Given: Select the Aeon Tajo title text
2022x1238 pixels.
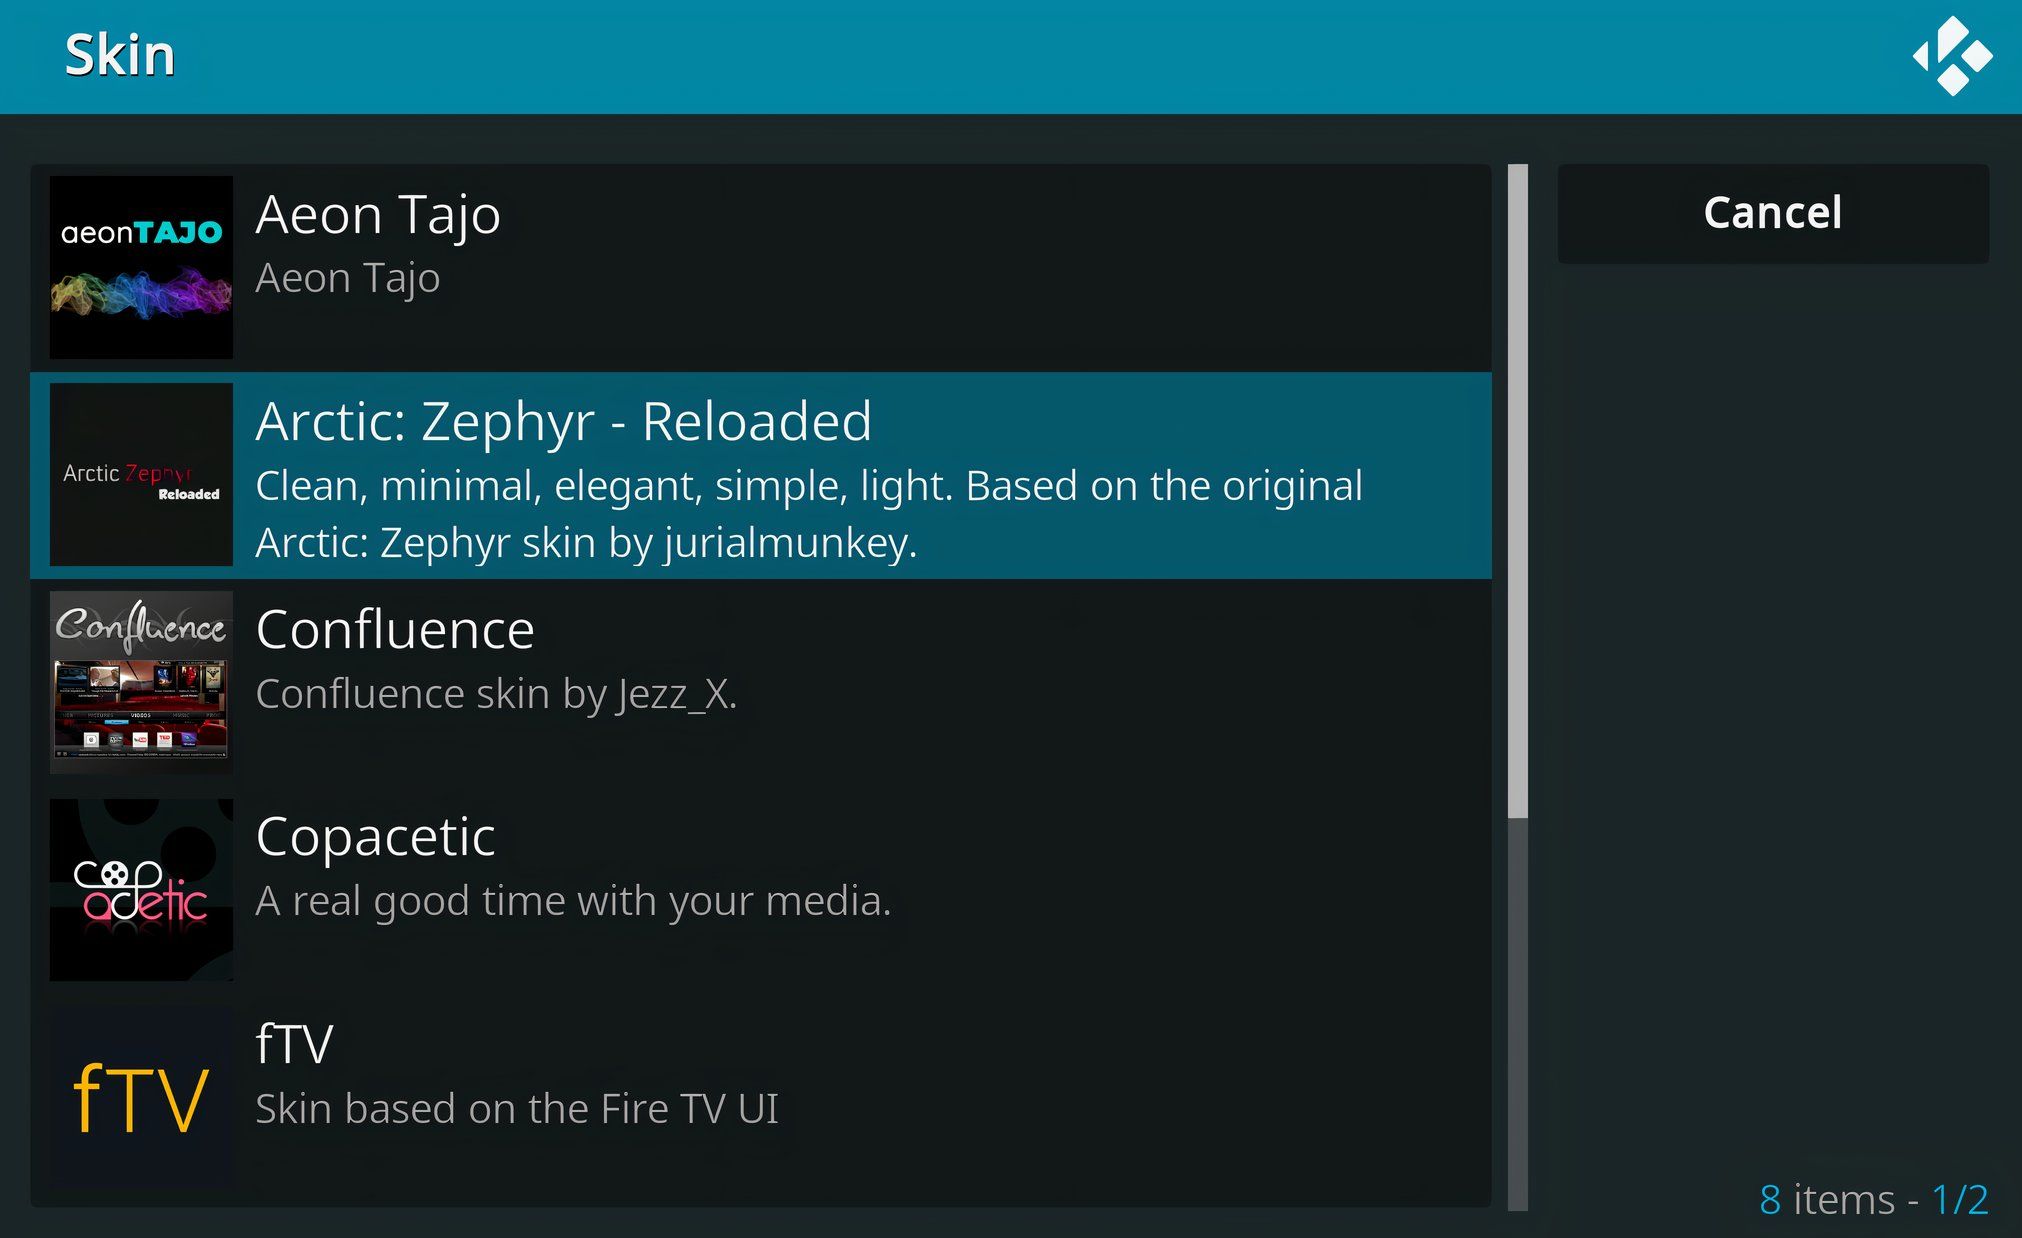Looking at the screenshot, I should [378, 215].
